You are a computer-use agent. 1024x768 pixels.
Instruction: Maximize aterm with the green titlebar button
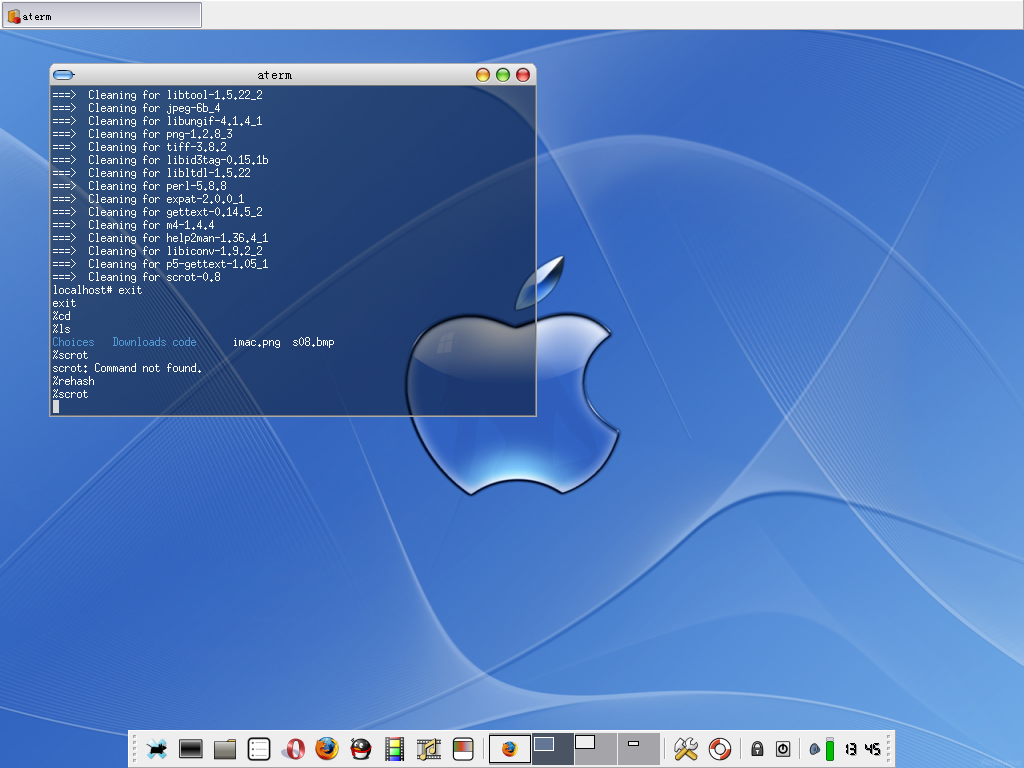click(x=503, y=74)
